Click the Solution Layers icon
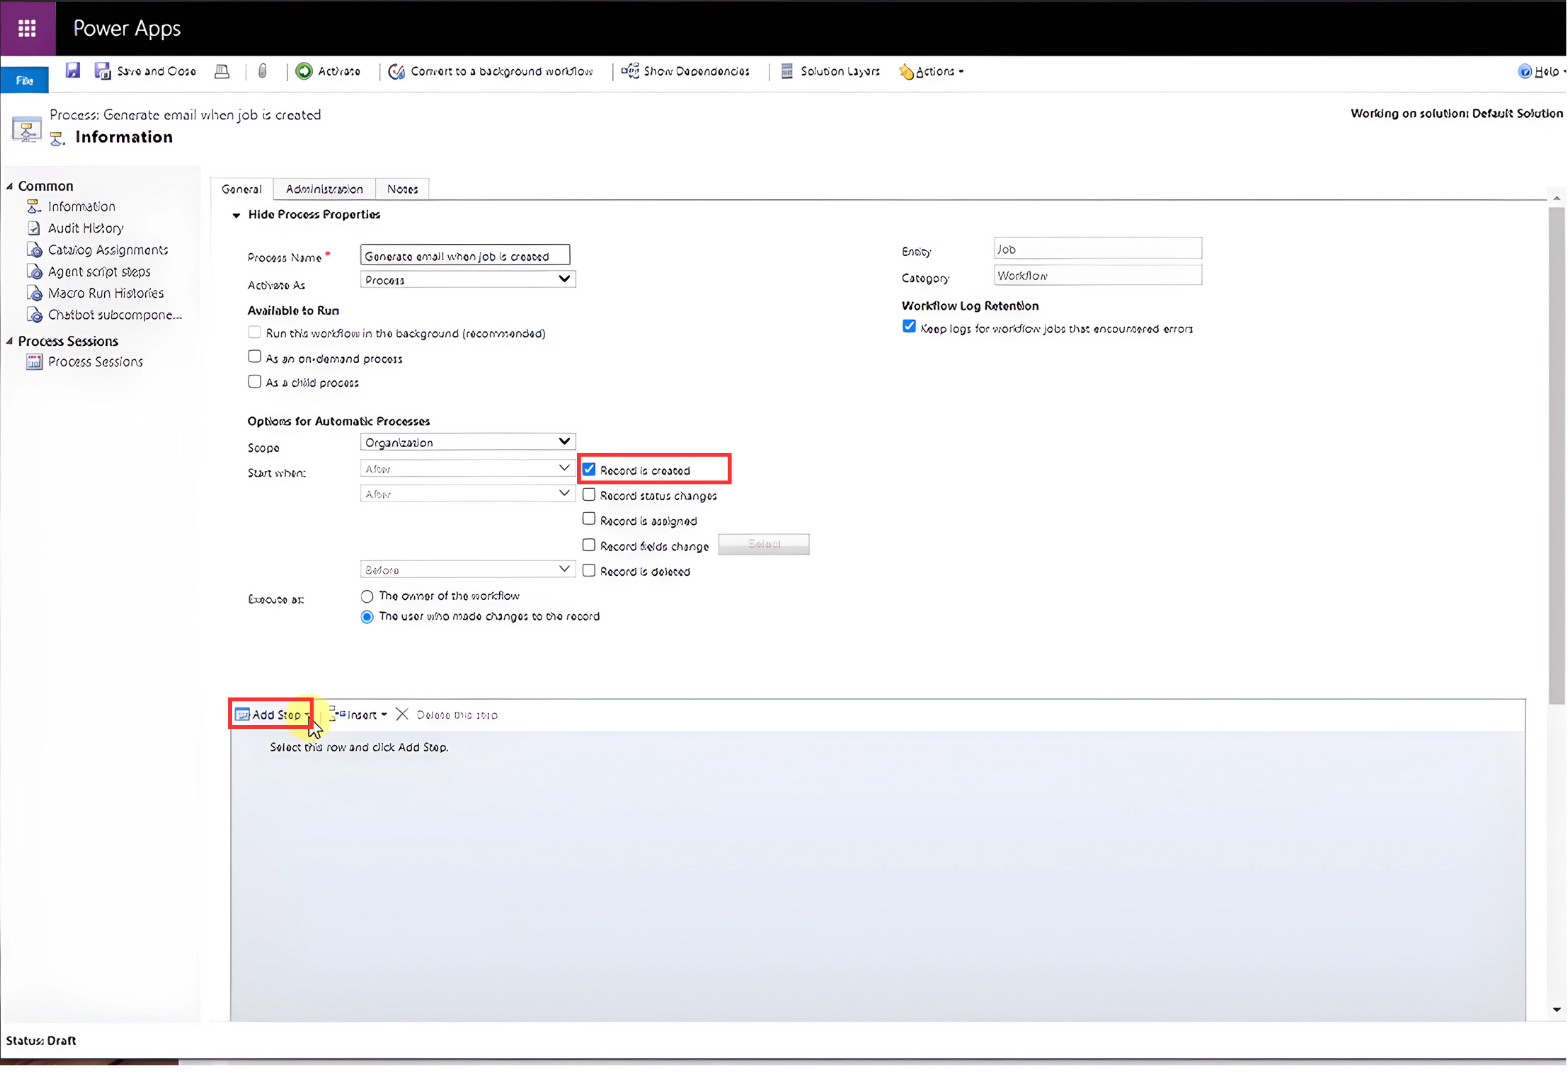 click(787, 71)
